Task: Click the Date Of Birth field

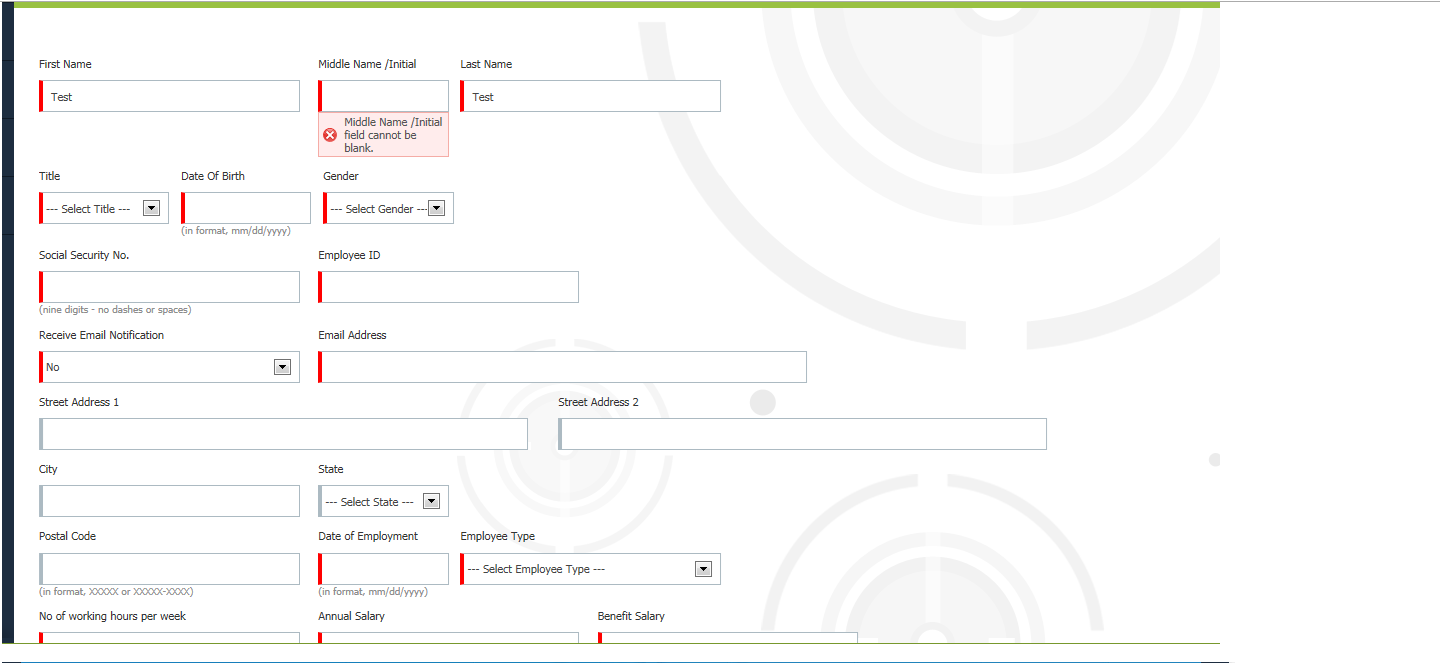Action: tap(246, 208)
